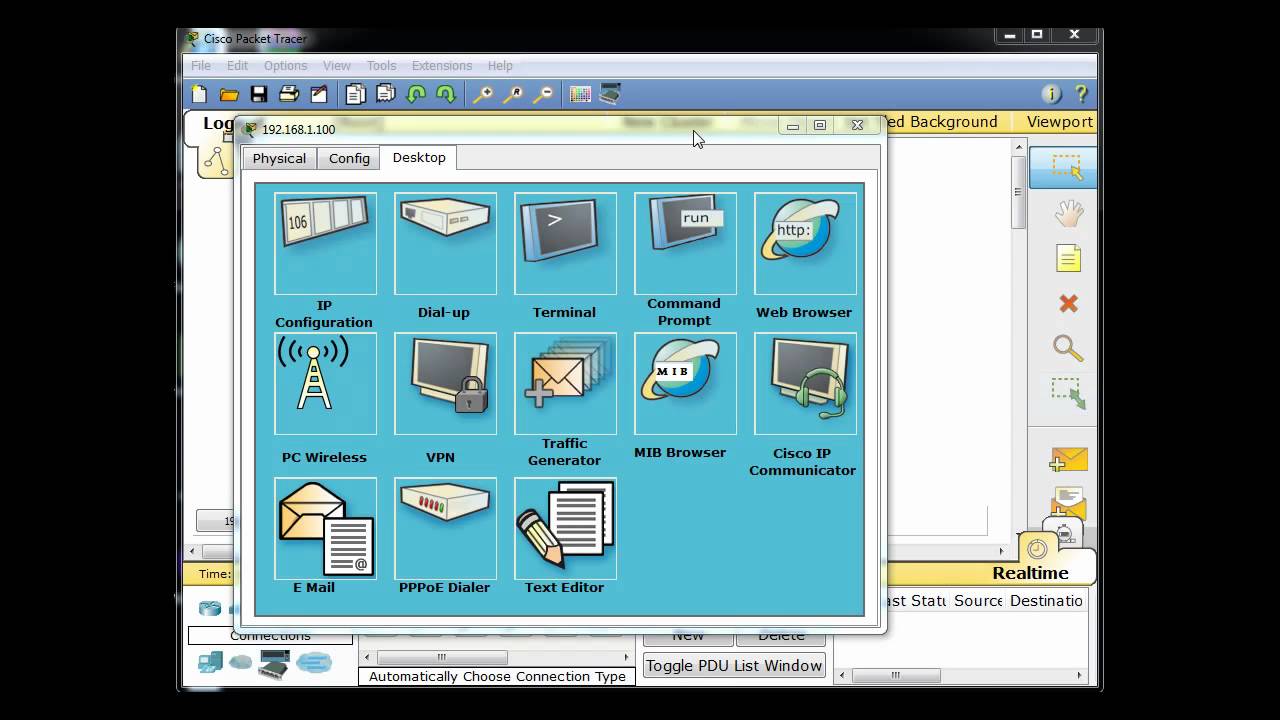Switch to the Config tab
Viewport: 1280px width, 720px height.
click(349, 158)
